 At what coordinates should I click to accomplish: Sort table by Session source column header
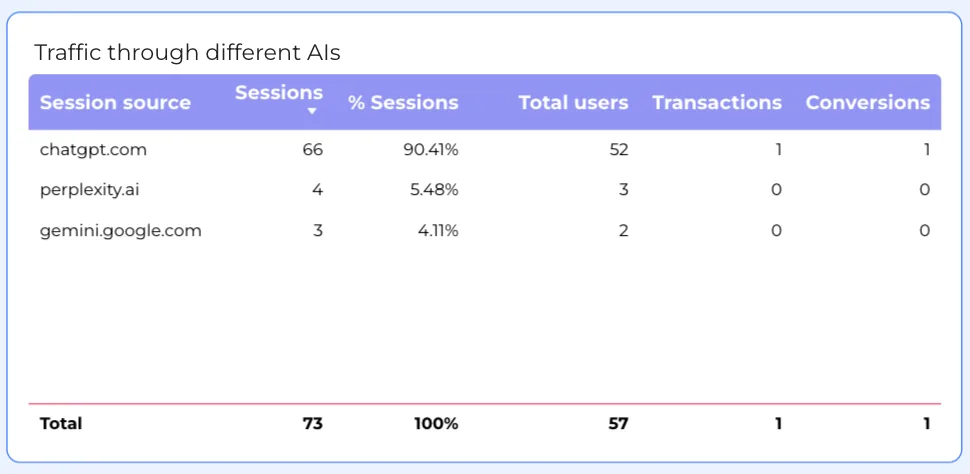coord(115,102)
